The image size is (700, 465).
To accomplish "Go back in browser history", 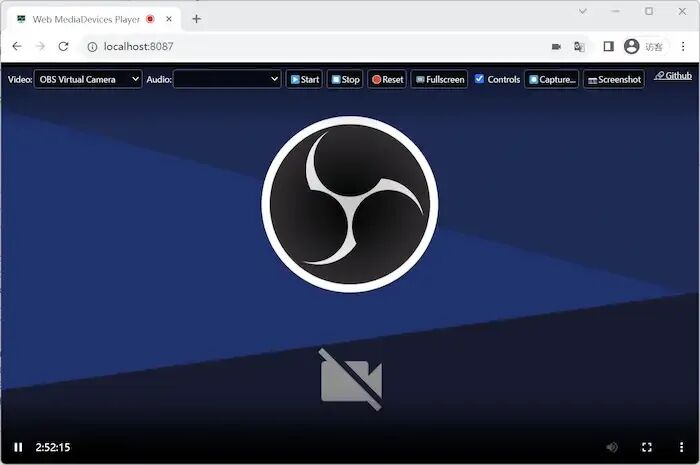I will coord(17,46).
